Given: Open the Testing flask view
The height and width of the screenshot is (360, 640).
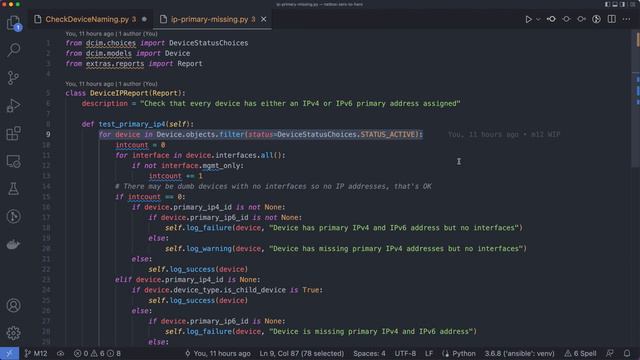Looking at the screenshot, I should pyautogui.click(x=13, y=189).
